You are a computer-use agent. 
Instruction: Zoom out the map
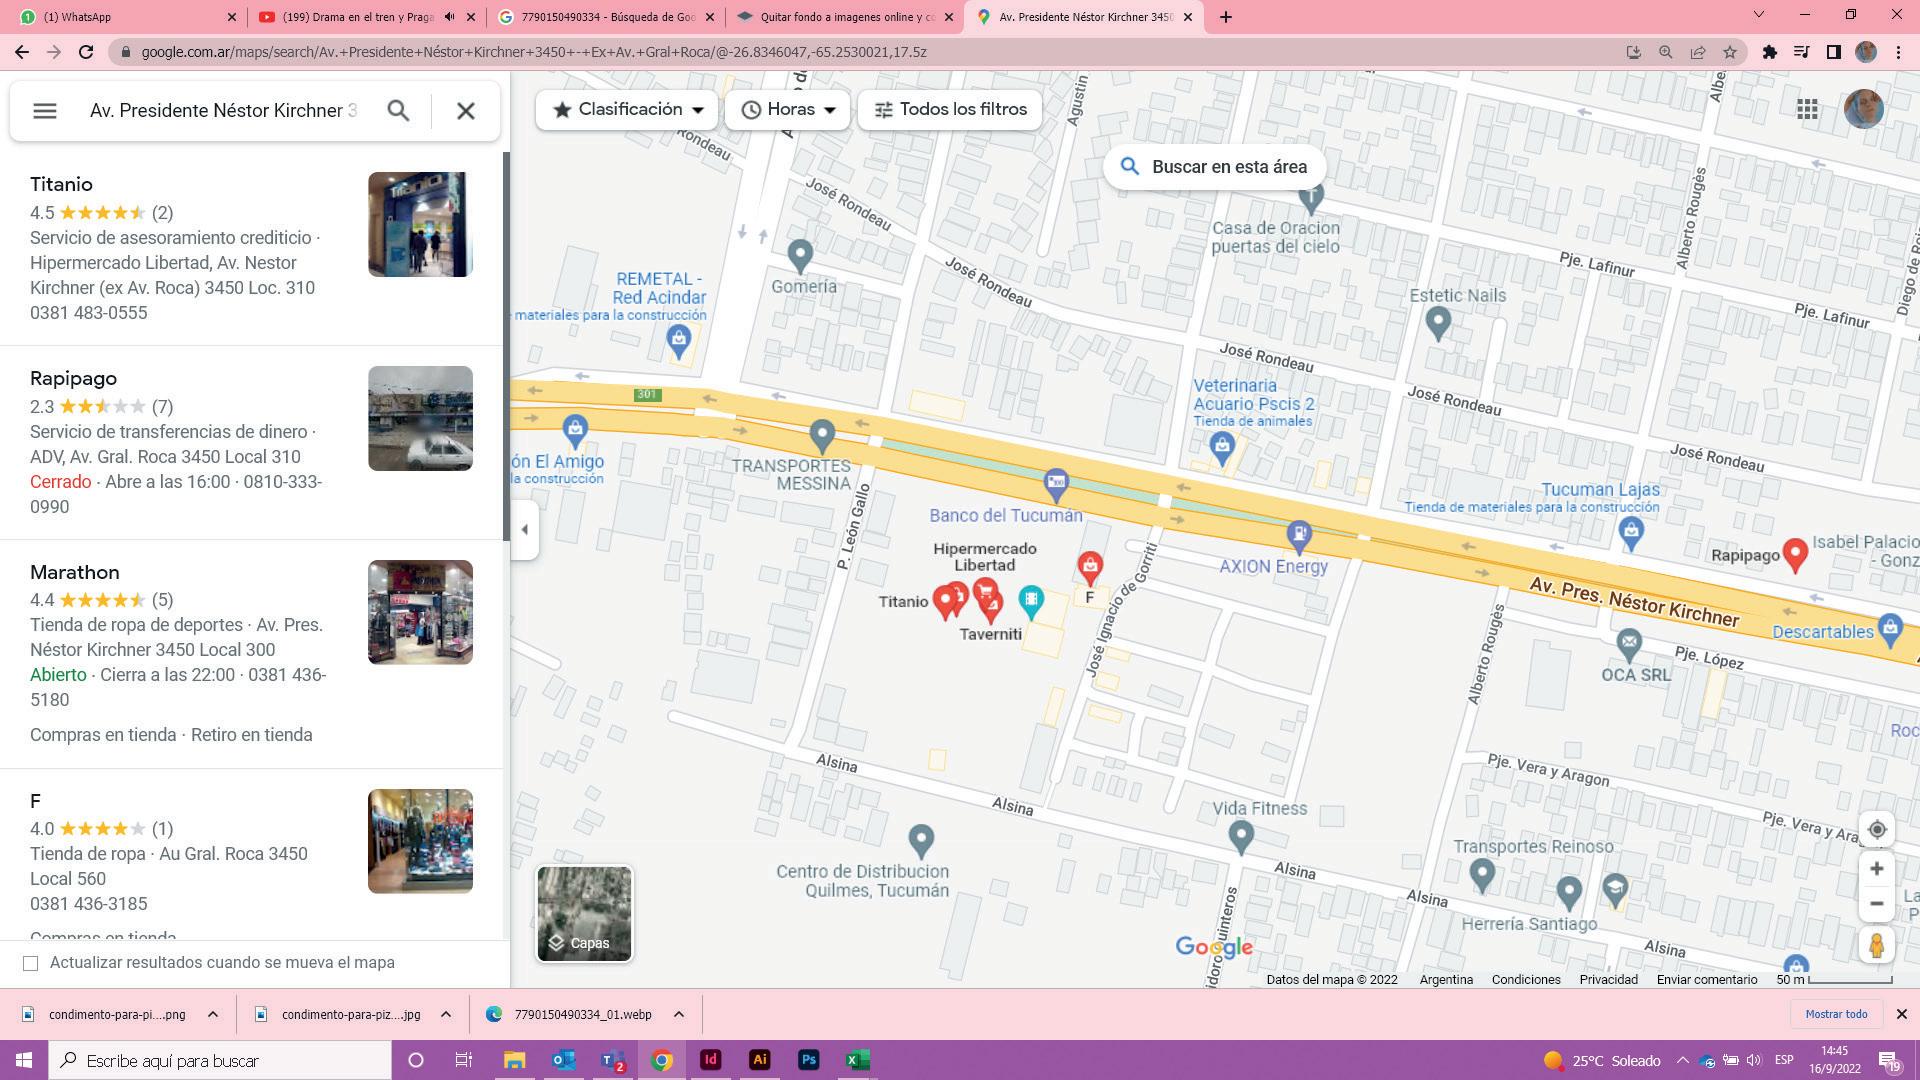pos(1877,904)
